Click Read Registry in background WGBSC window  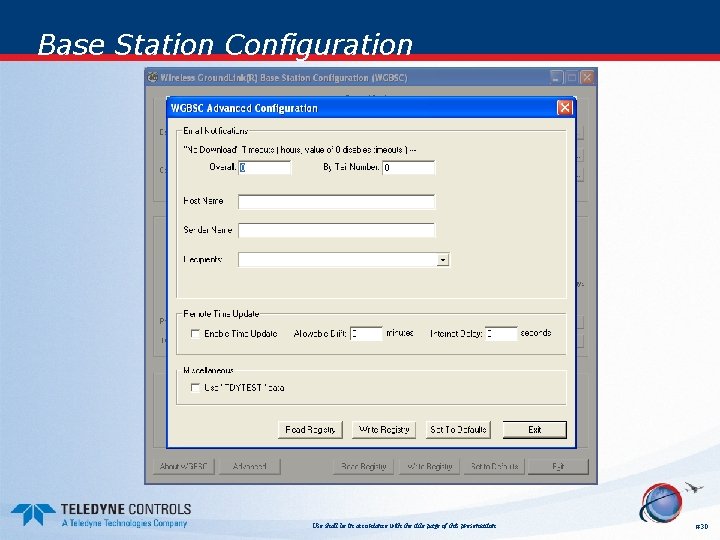(363, 467)
